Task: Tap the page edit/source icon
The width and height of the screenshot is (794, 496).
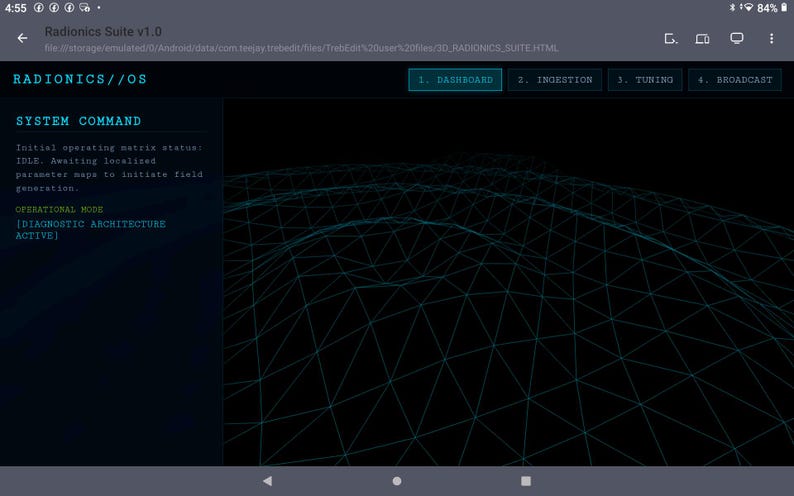Action: coord(670,38)
